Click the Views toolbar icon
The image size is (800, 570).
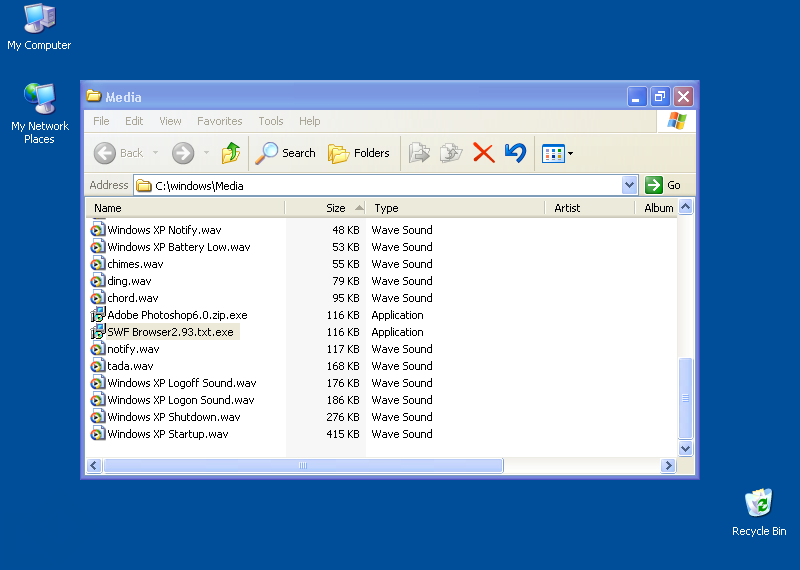click(x=553, y=153)
